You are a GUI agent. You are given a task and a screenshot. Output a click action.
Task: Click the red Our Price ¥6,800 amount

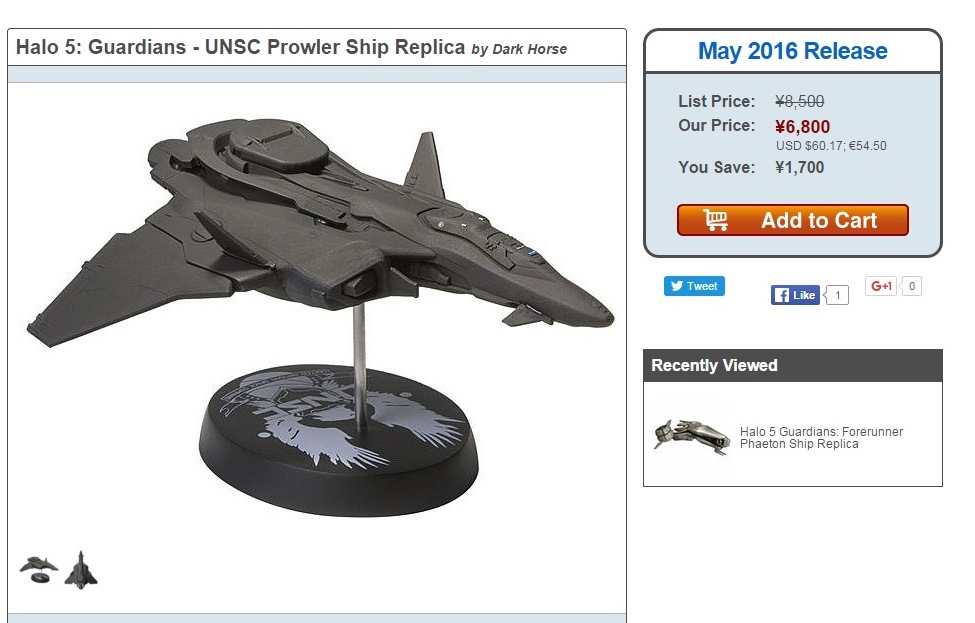click(802, 127)
